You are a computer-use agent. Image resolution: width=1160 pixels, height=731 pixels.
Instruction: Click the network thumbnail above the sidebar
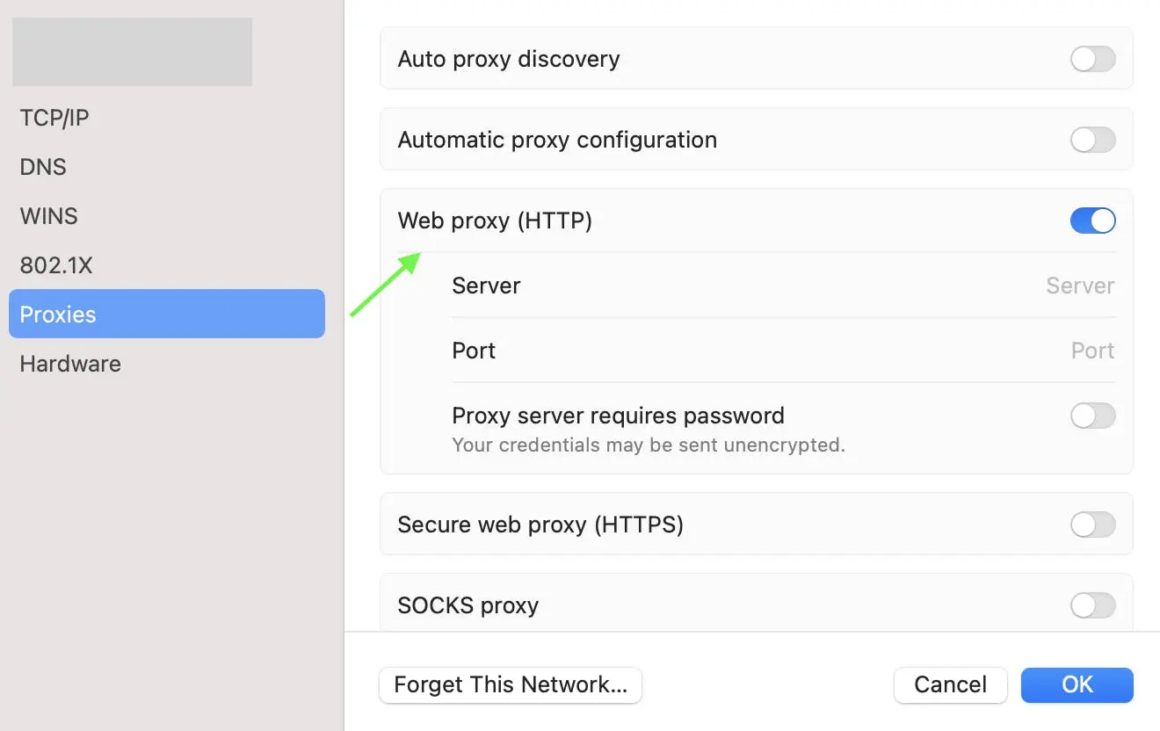pos(131,50)
